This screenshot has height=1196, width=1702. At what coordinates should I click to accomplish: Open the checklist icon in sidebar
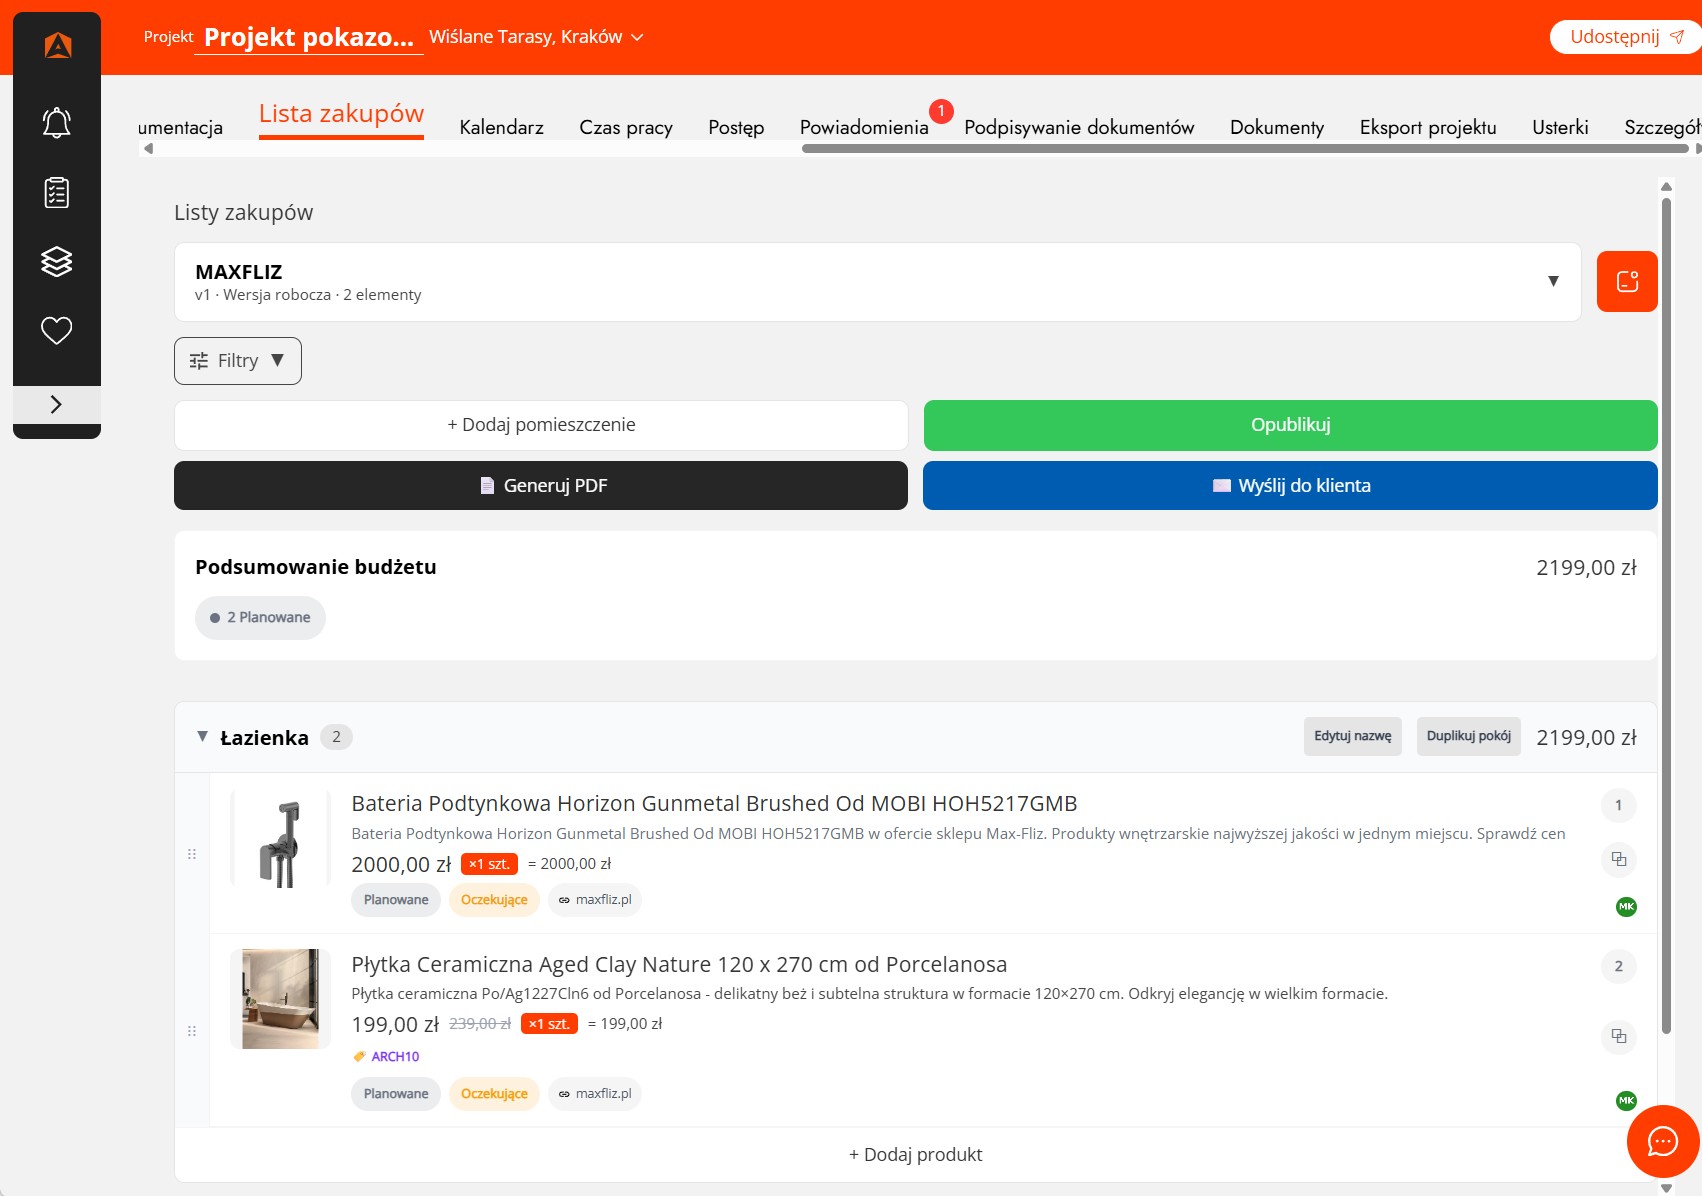[56, 192]
